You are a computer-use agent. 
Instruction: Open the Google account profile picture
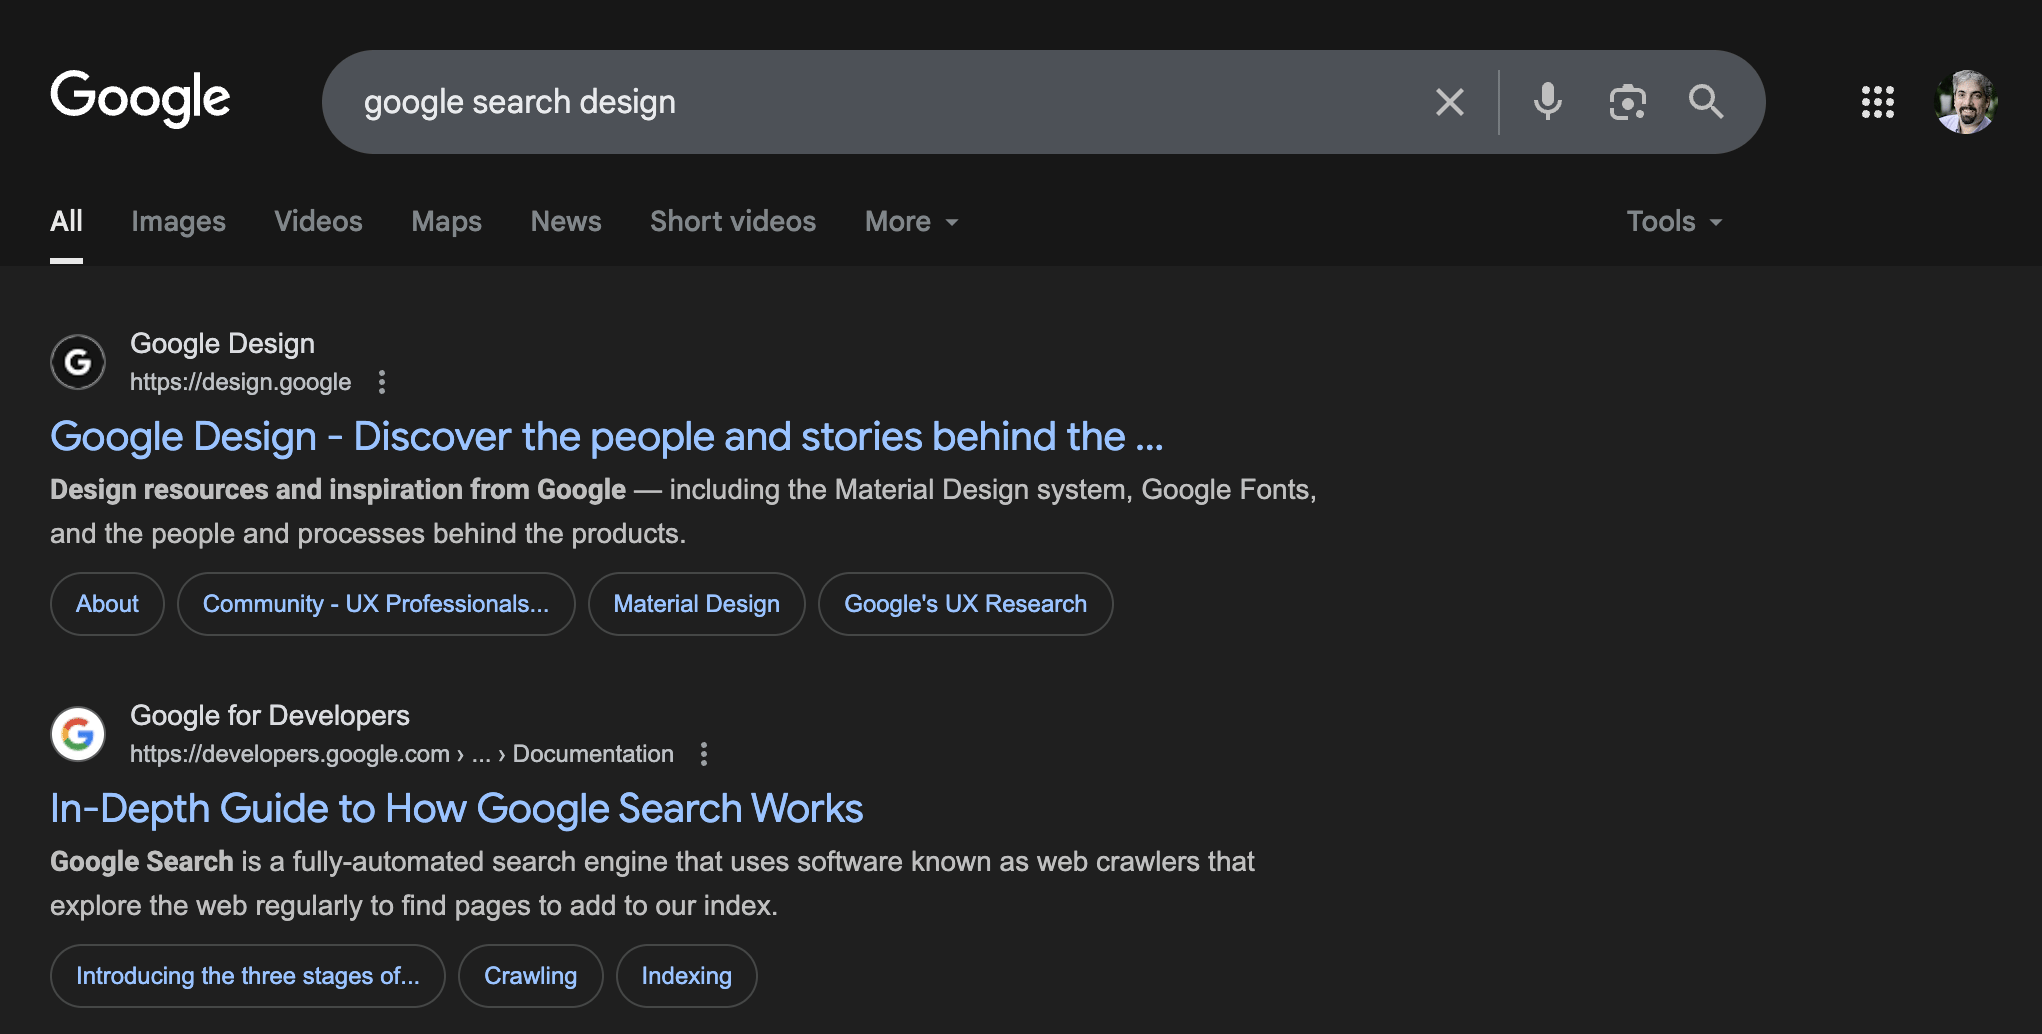1965,102
